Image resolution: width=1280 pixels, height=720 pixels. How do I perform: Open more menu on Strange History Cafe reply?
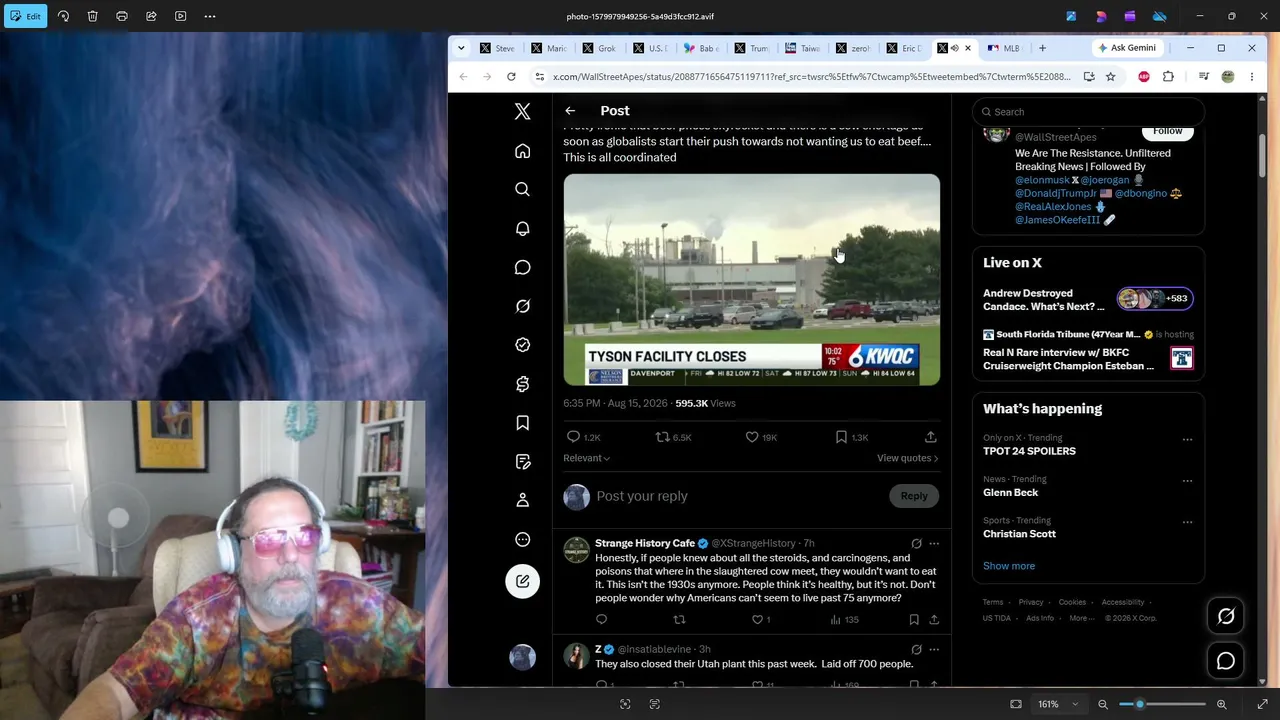coord(934,544)
